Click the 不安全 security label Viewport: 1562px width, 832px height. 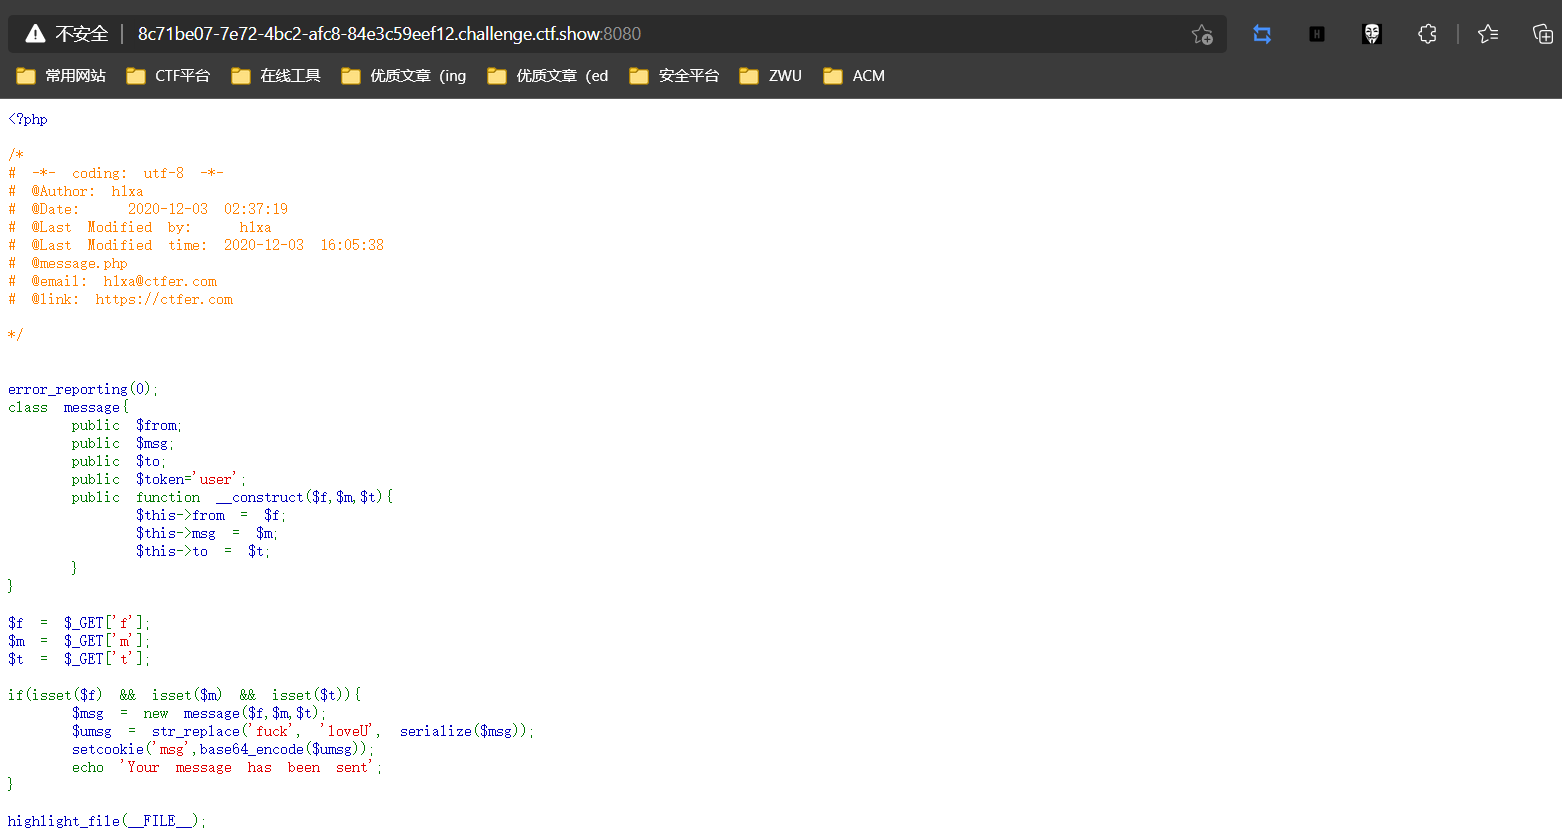point(82,34)
